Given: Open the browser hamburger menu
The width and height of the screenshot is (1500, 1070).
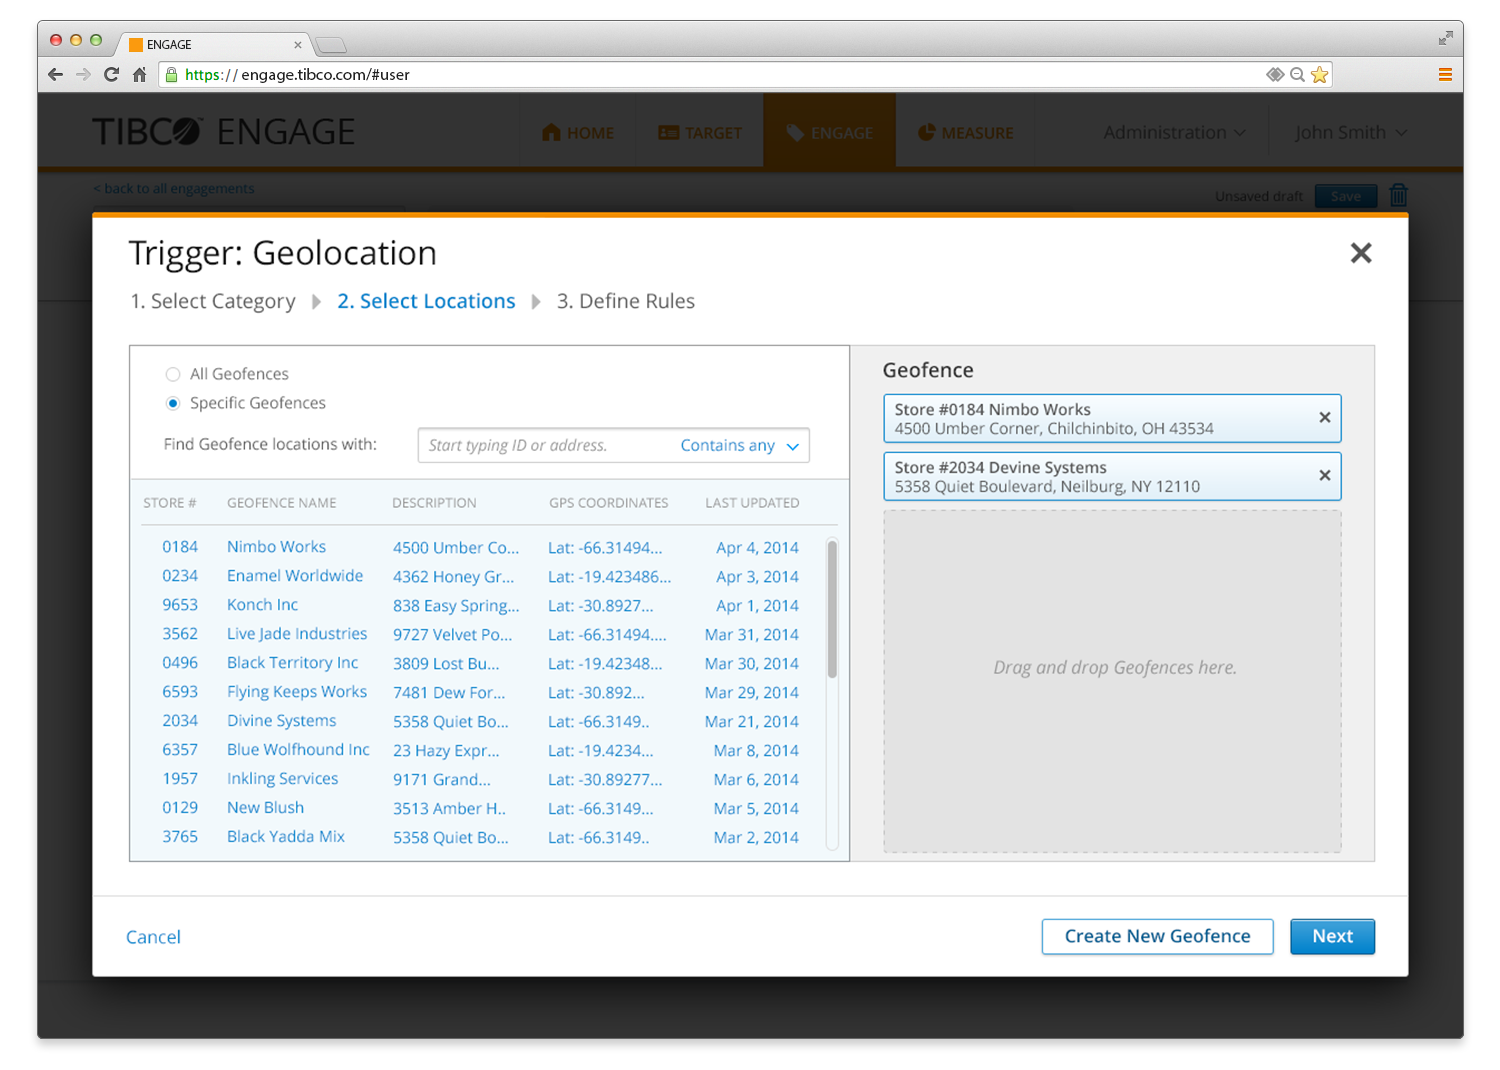Looking at the screenshot, I should coord(1445,74).
